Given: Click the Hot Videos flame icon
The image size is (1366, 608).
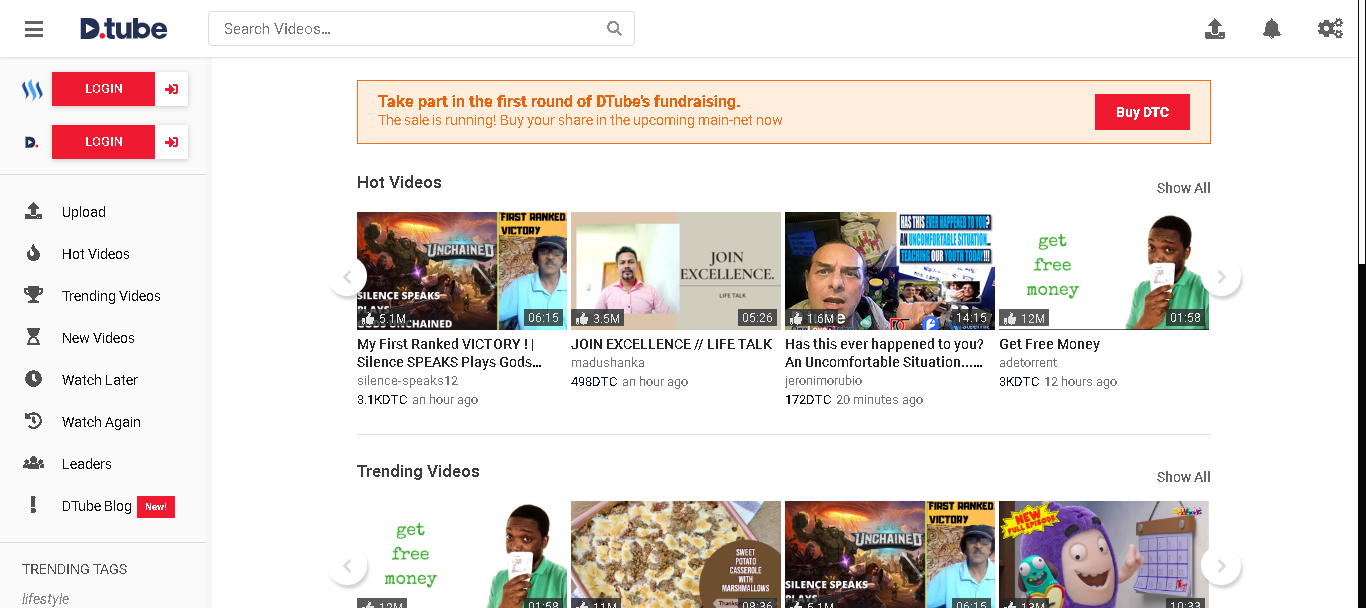Looking at the screenshot, I should [33, 253].
